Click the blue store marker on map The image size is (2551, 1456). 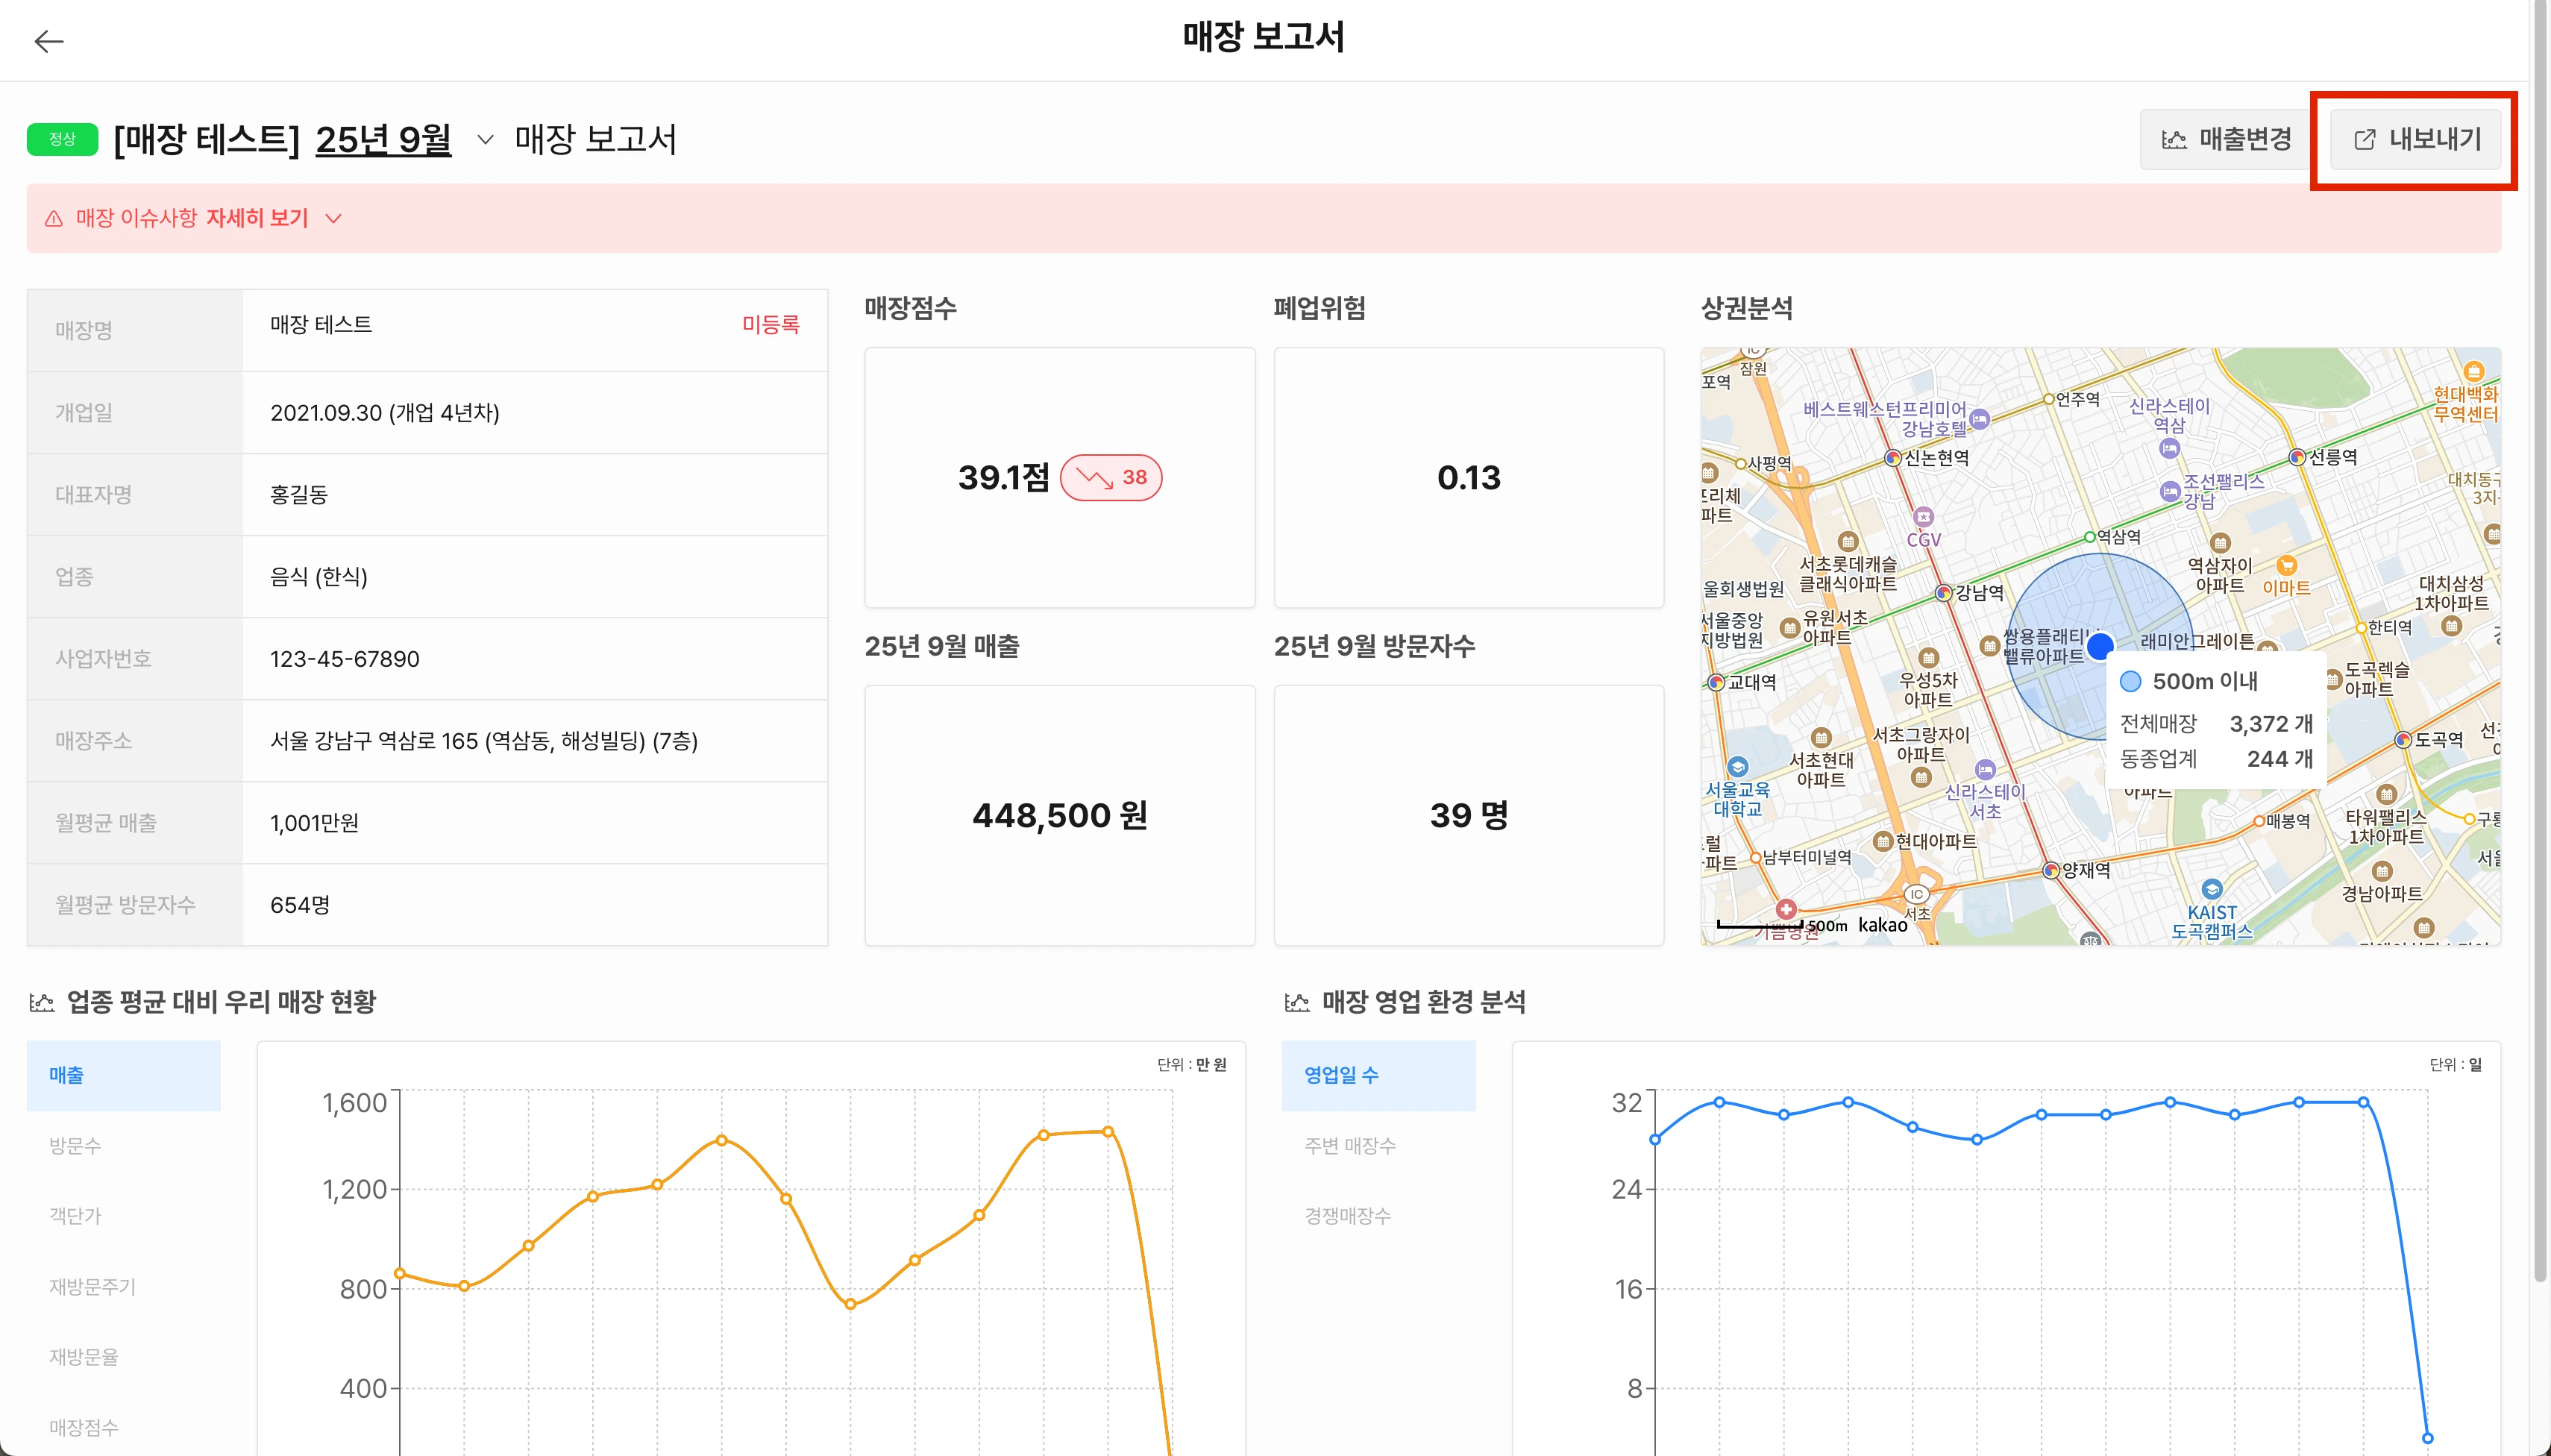(x=2100, y=645)
